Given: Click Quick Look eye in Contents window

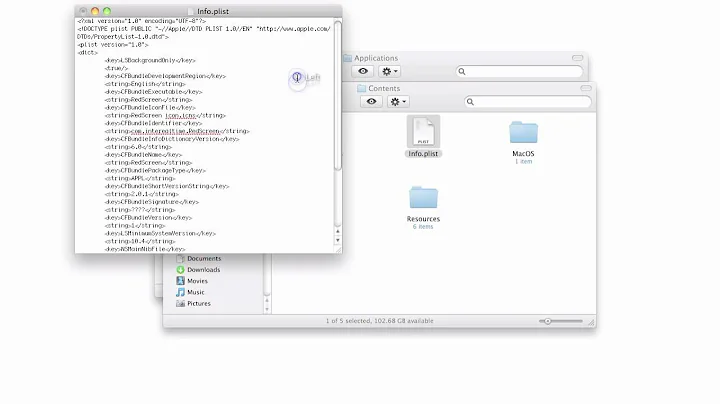Looking at the screenshot, I should click(371, 101).
